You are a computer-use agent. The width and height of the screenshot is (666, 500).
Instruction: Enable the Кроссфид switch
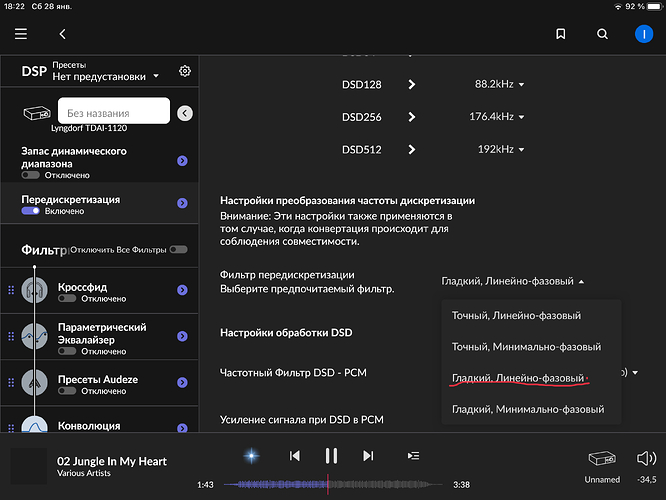pos(67,298)
